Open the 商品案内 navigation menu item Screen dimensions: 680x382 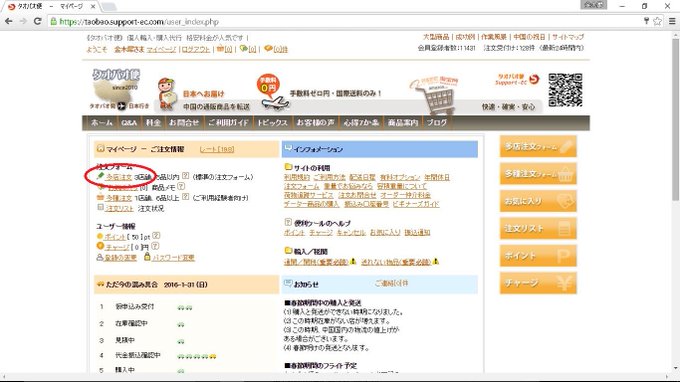click(402, 123)
